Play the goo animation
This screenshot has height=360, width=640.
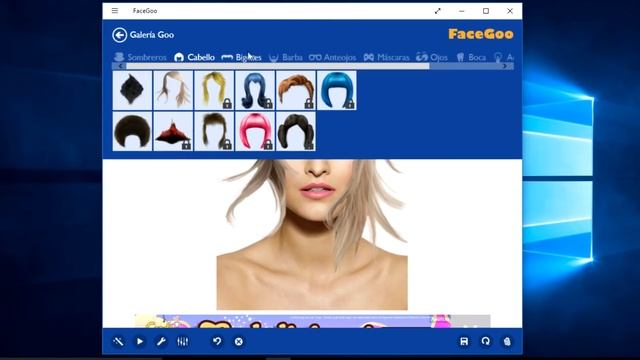point(140,341)
